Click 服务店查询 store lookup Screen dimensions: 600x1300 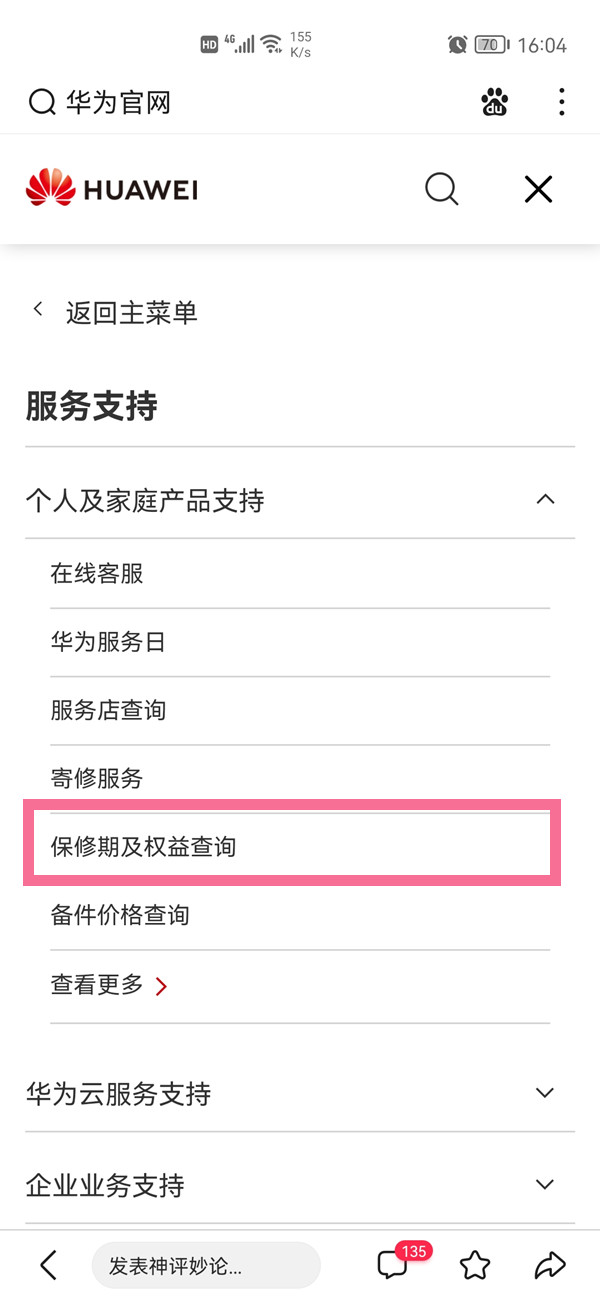[x=108, y=710]
